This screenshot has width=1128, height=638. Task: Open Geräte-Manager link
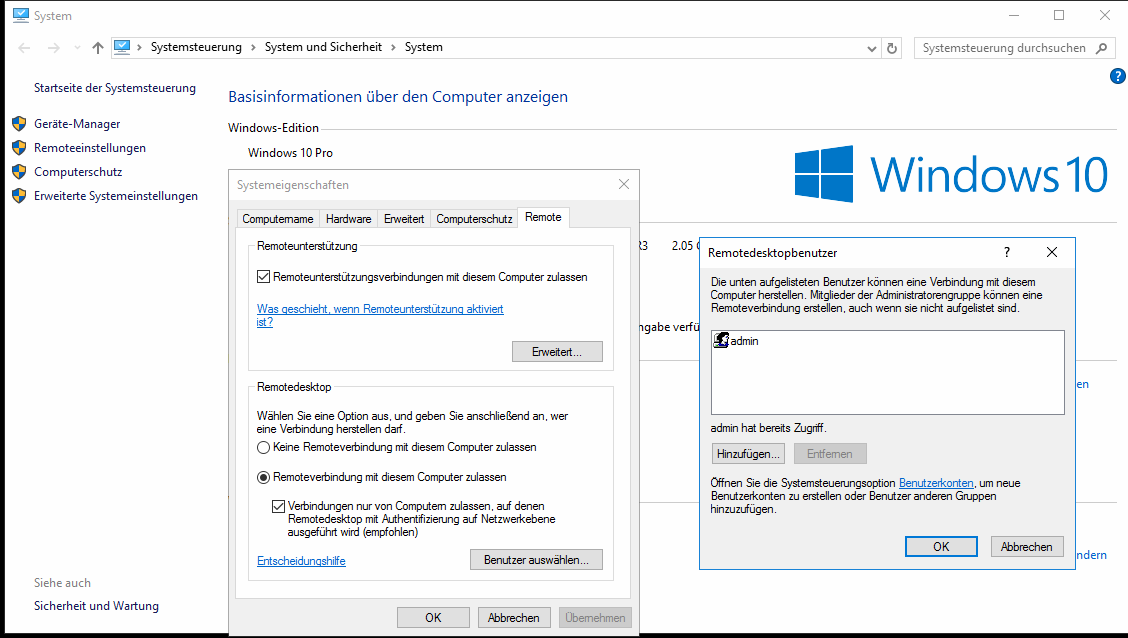click(77, 124)
